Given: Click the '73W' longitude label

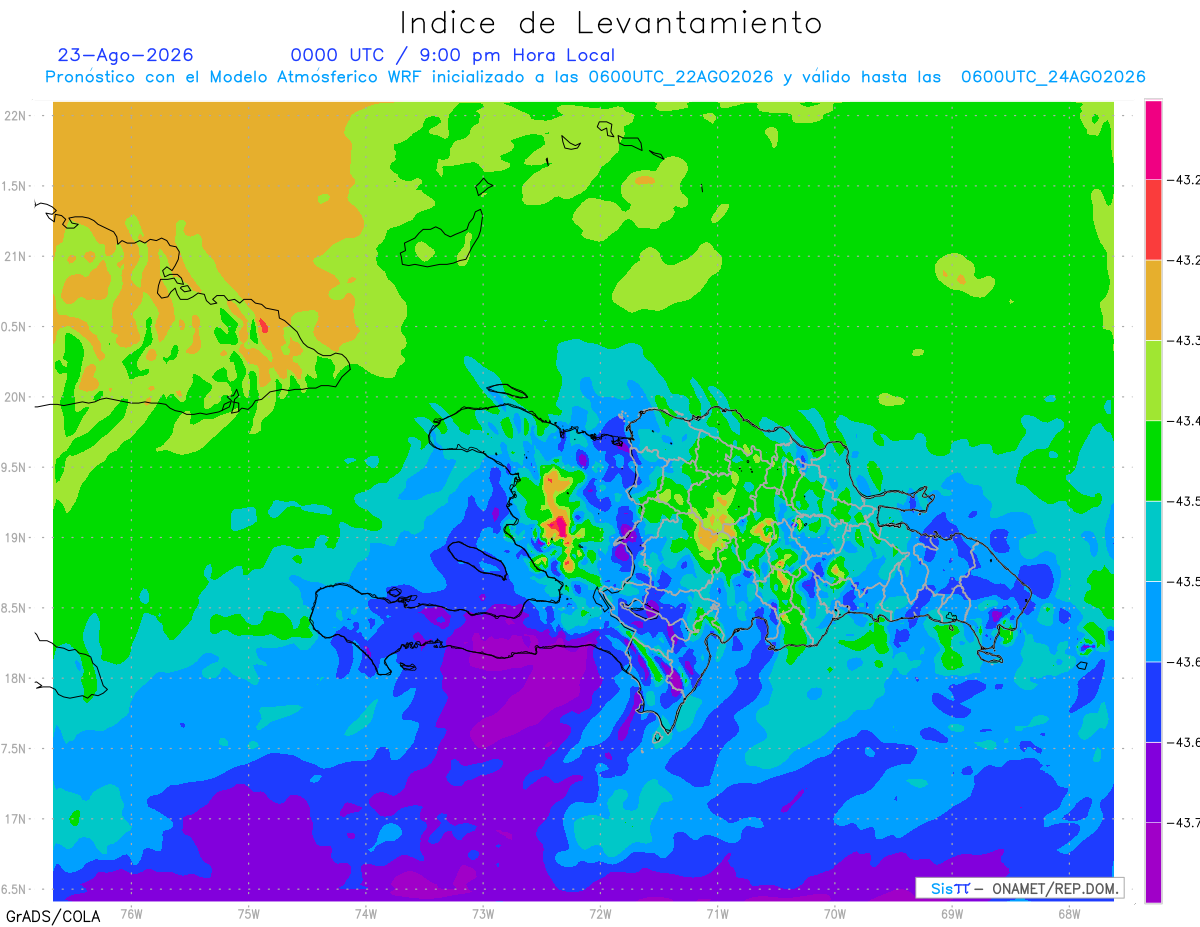Looking at the screenshot, I should [x=483, y=914].
